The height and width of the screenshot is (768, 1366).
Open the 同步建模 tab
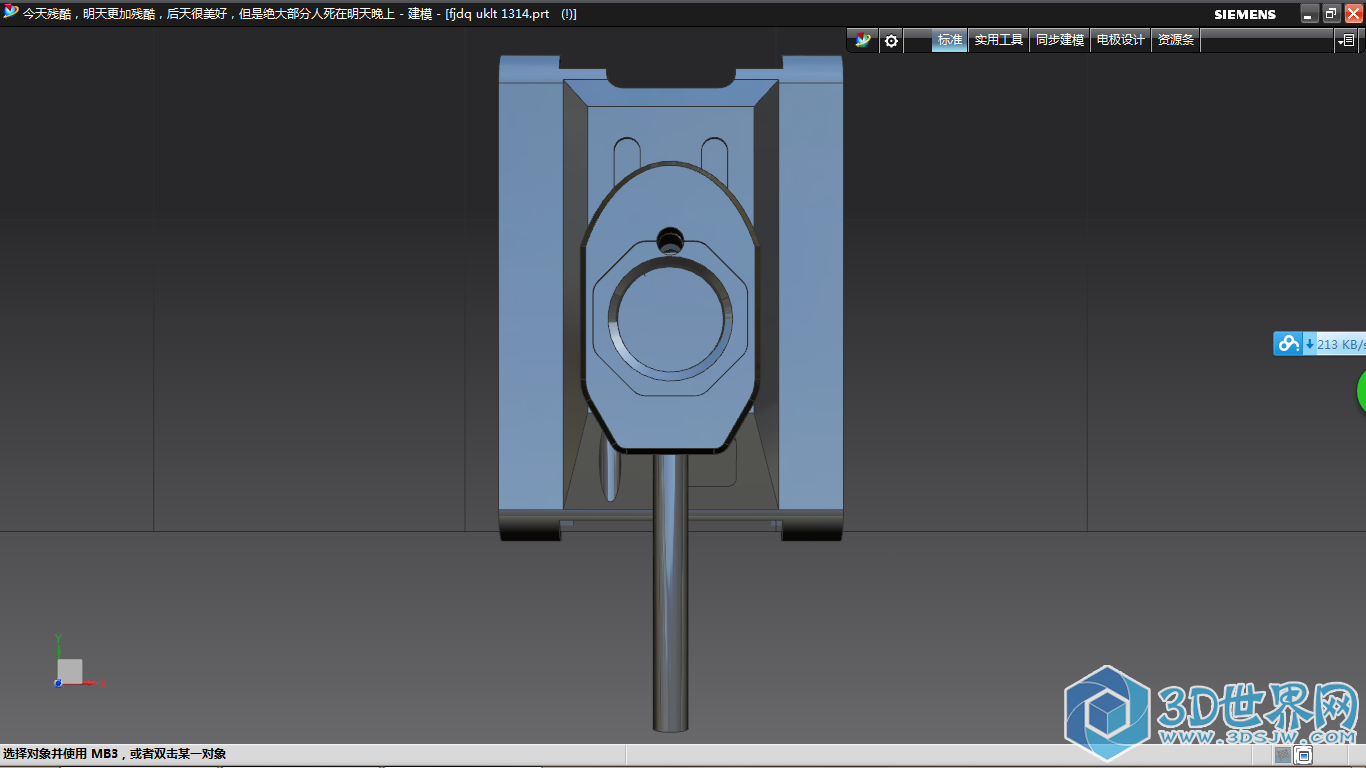1060,40
